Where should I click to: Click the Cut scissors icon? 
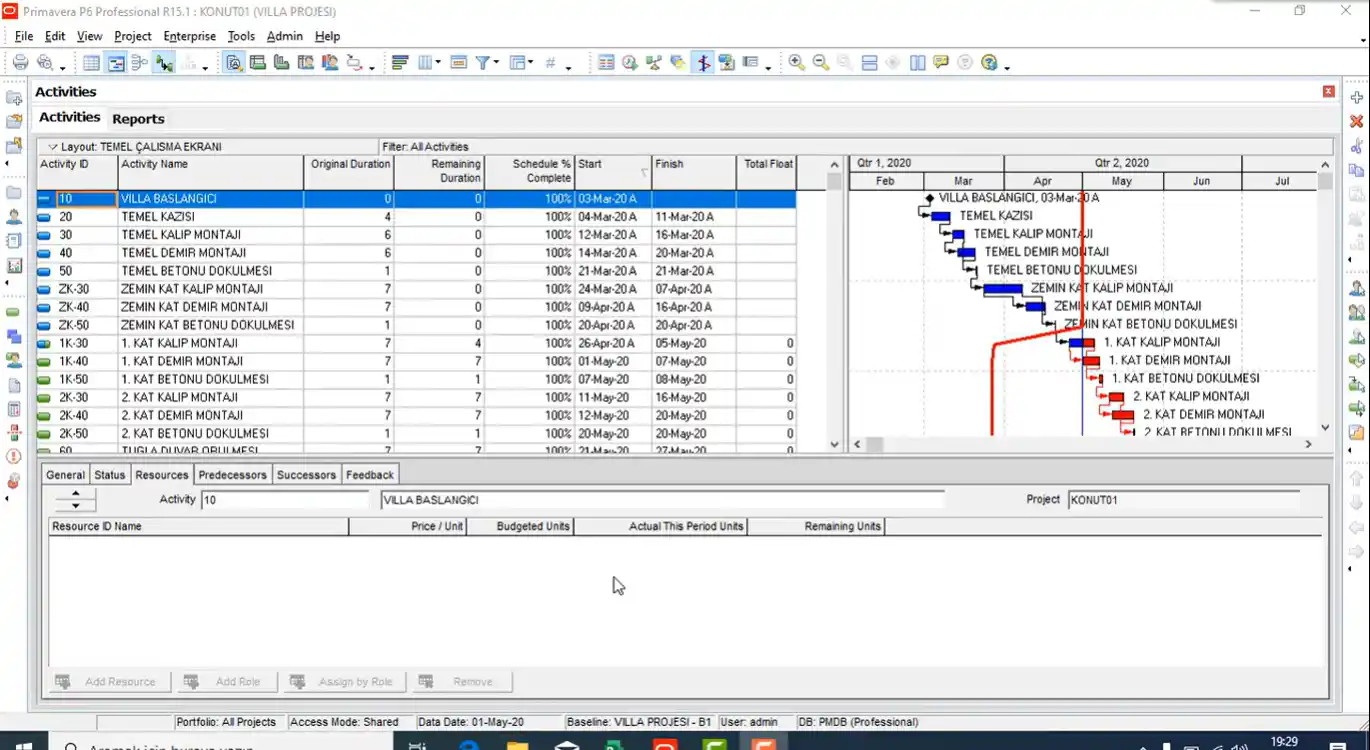click(x=1357, y=146)
